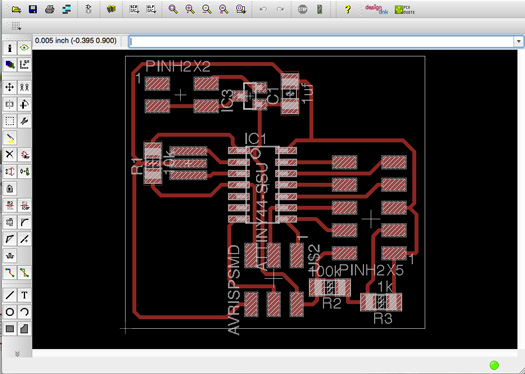Click the coordinate readout 0.005 inch
This screenshot has width=525, height=374.
76,41
